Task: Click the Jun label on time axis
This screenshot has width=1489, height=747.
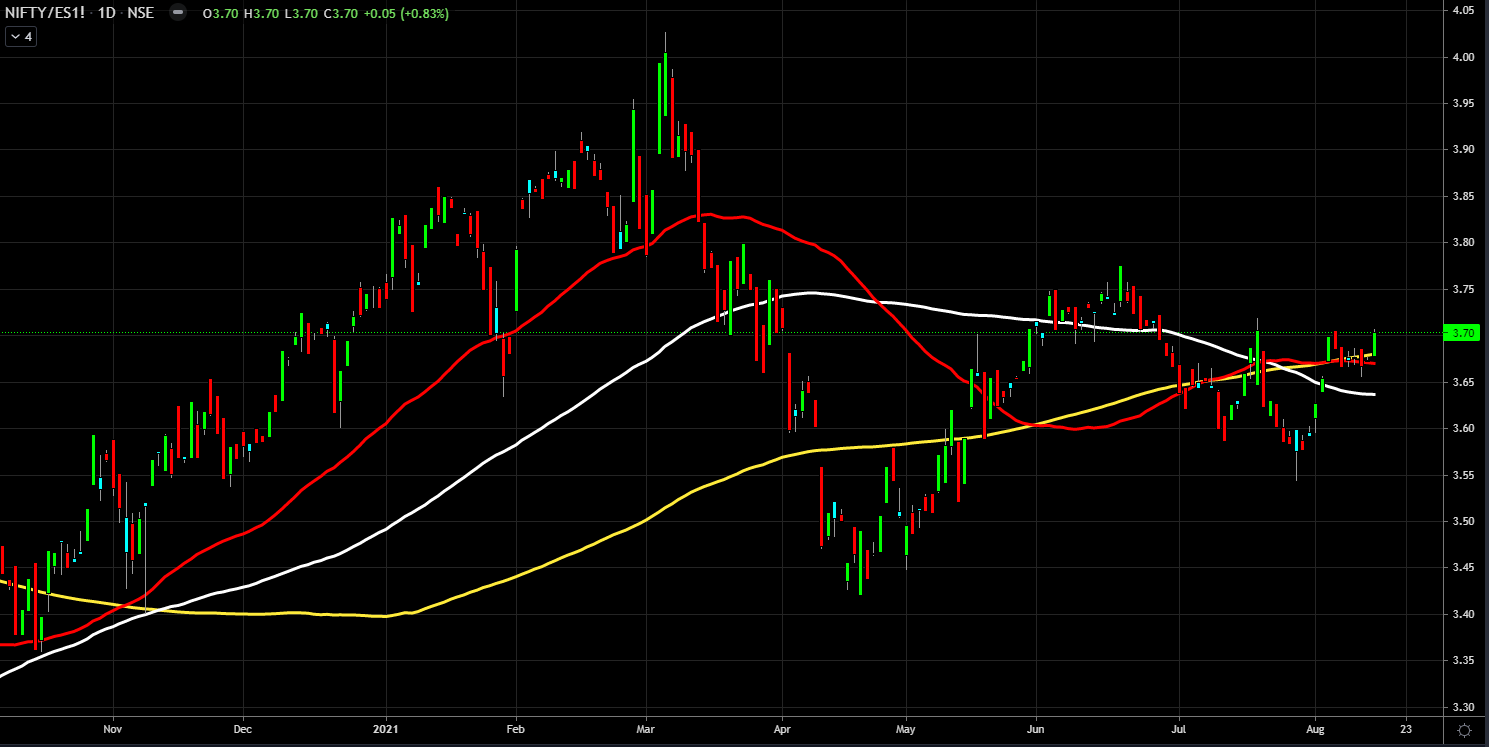Action: coord(1036,730)
